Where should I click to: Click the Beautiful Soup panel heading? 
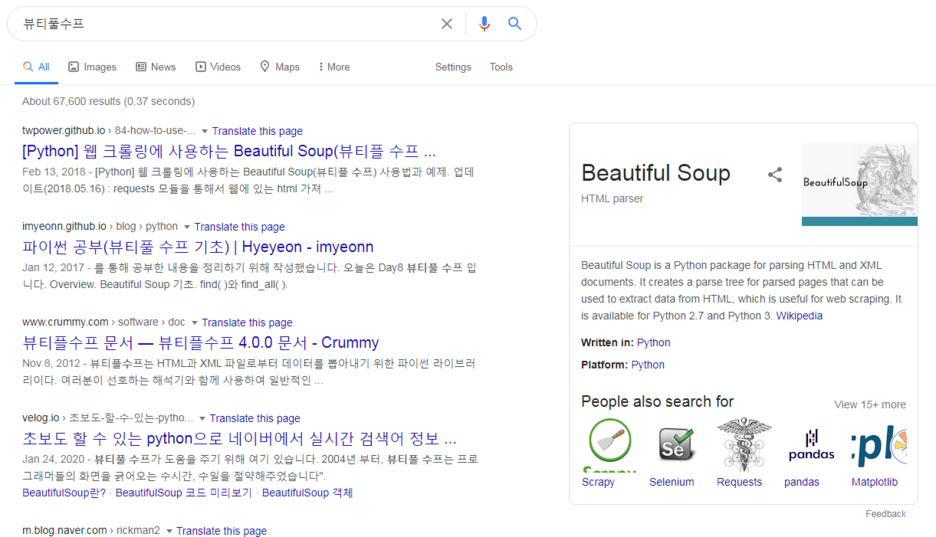click(655, 173)
